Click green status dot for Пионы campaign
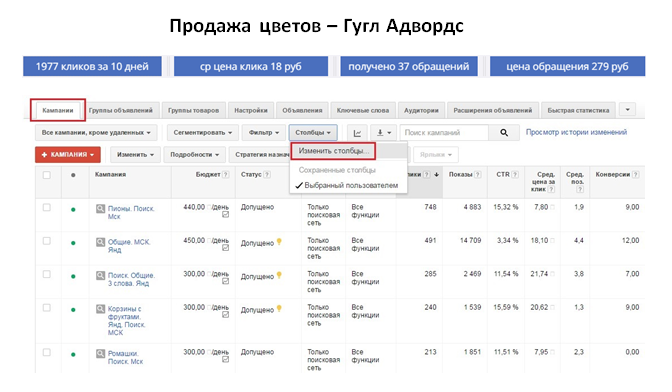This screenshot has width=672, height=392. (73, 209)
